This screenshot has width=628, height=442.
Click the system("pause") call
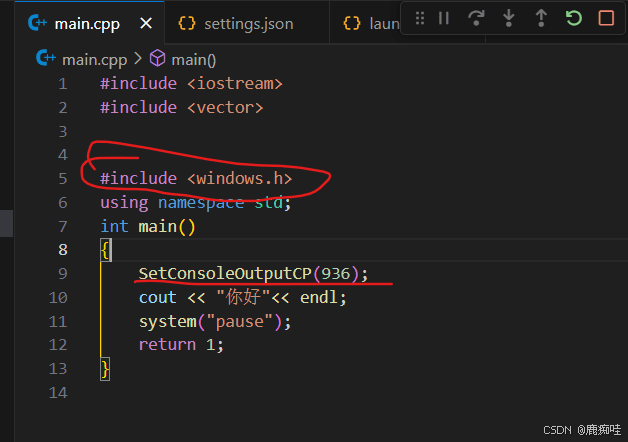coord(215,321)
